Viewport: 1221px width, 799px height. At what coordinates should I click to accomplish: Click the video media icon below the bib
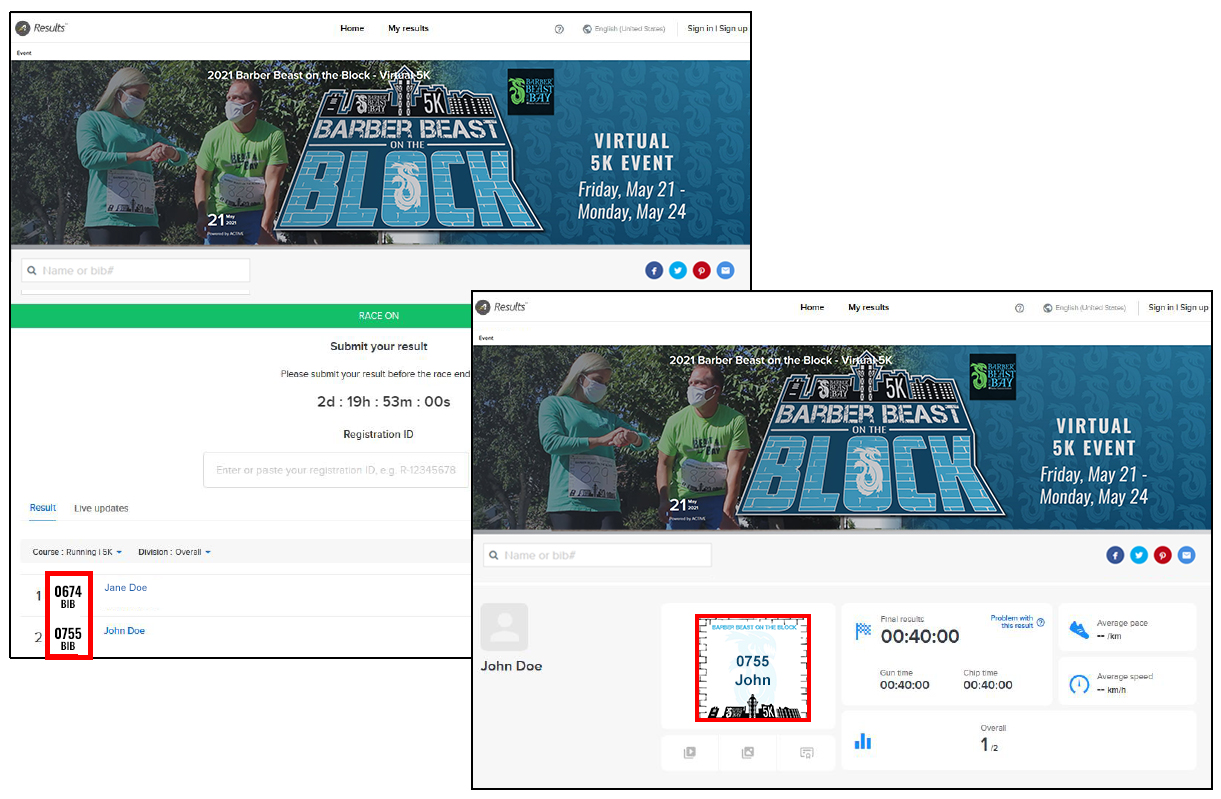(x=690, y=753)
